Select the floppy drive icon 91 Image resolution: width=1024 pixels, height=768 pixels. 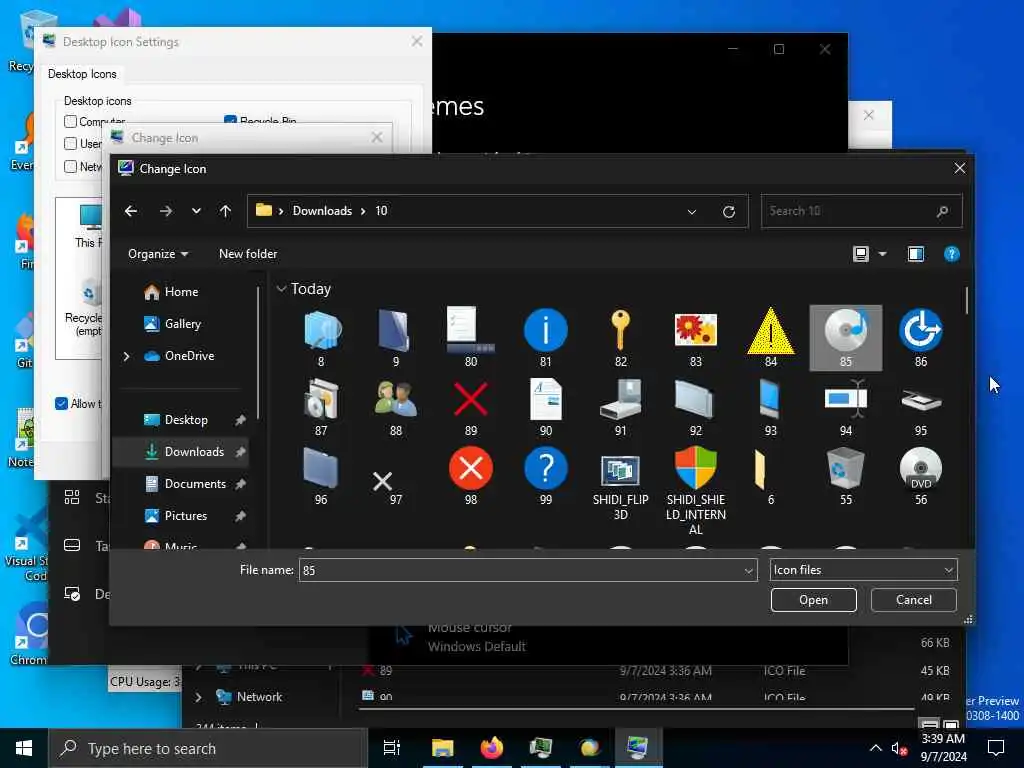[x=620, y=408]
